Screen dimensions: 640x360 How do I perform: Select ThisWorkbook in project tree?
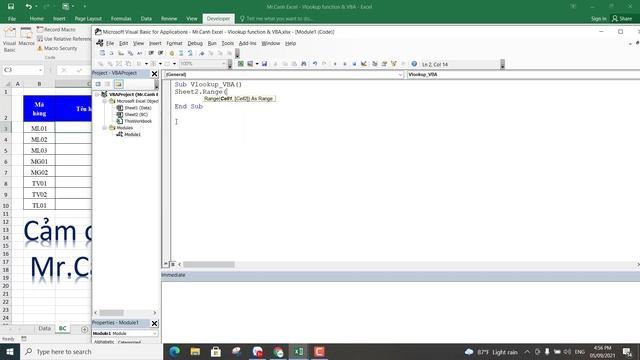134,121
